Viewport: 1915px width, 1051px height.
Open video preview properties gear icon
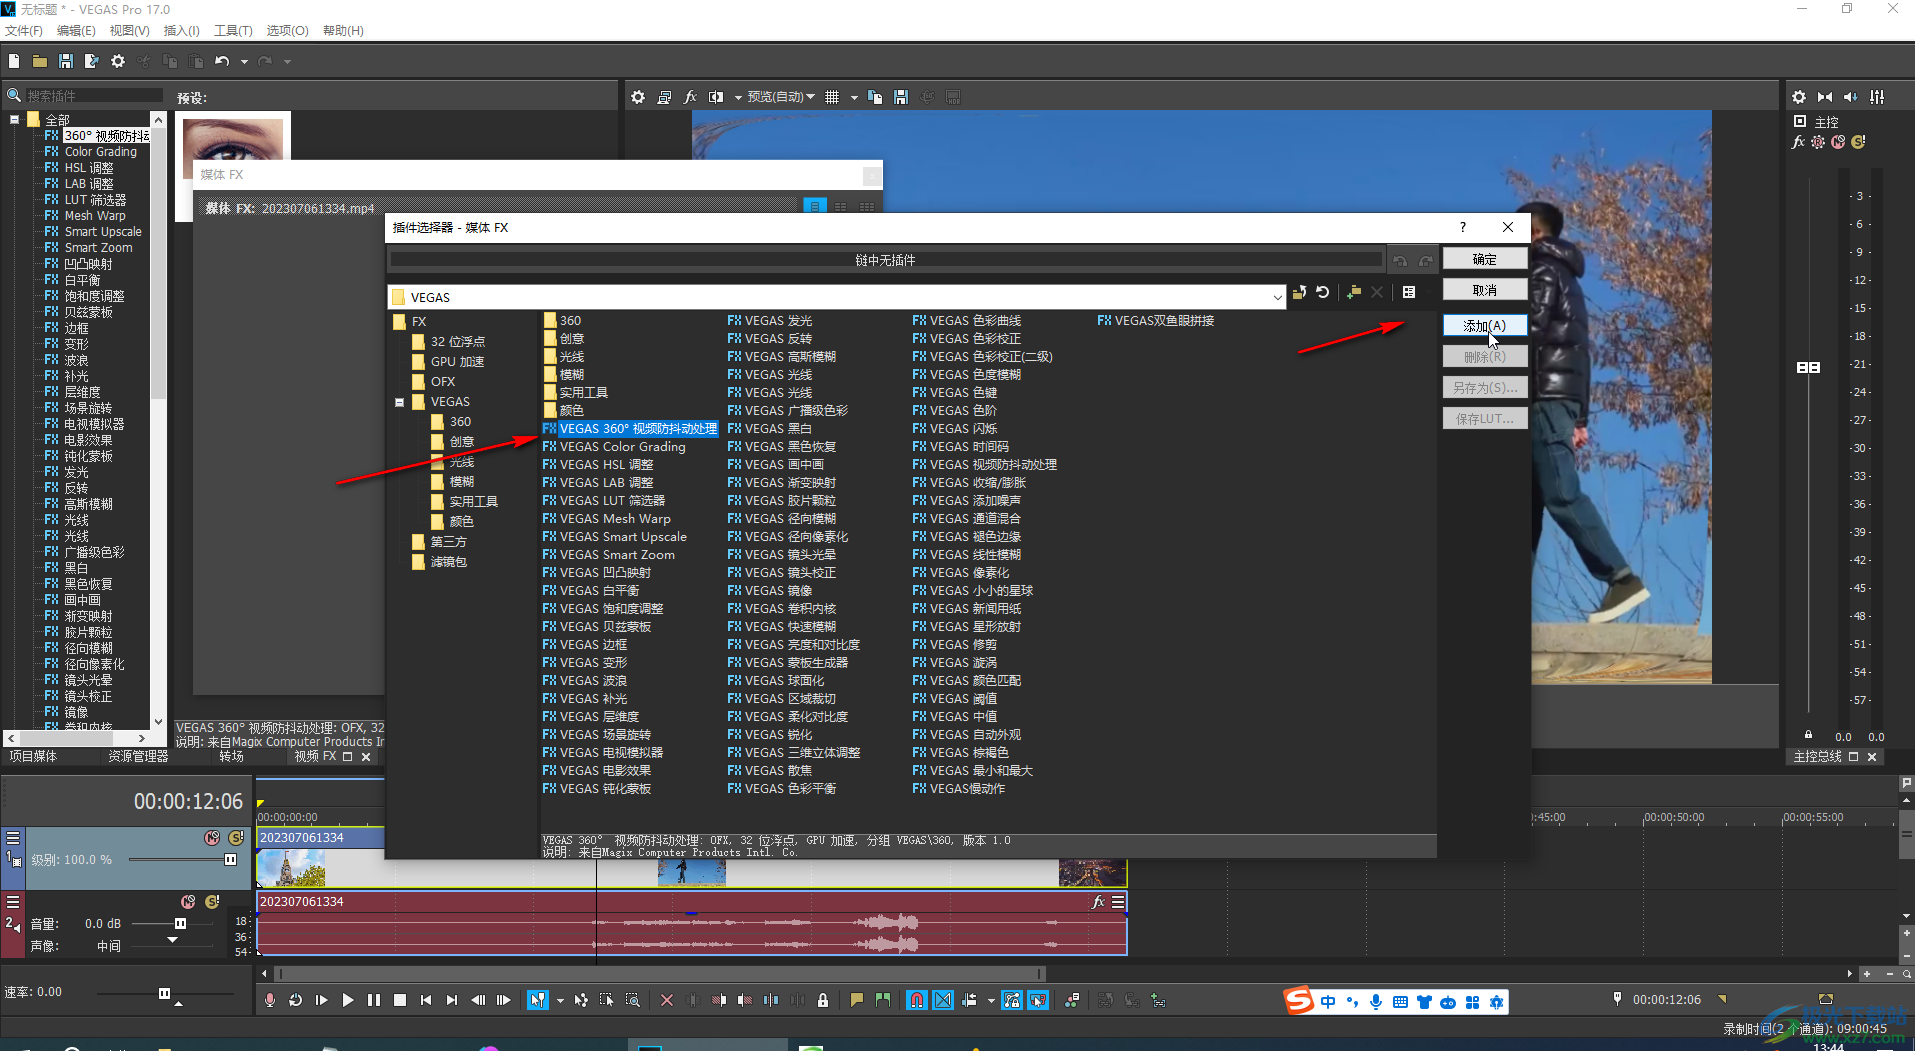(x=638, y=97)
